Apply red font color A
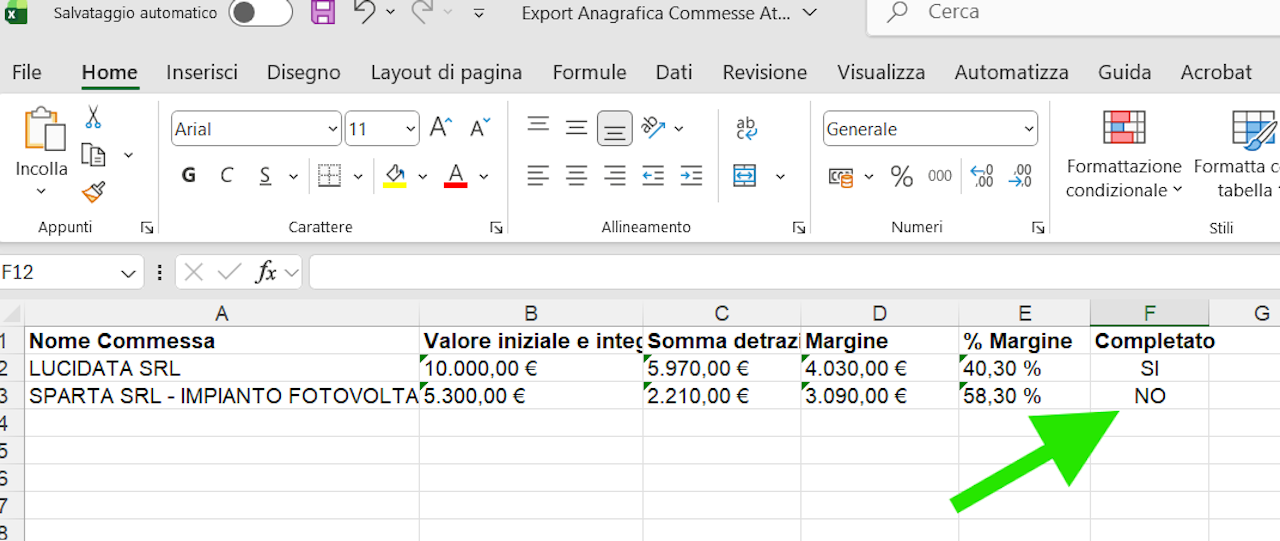This screenshot has width=1280, height=541. click(456, 176)
